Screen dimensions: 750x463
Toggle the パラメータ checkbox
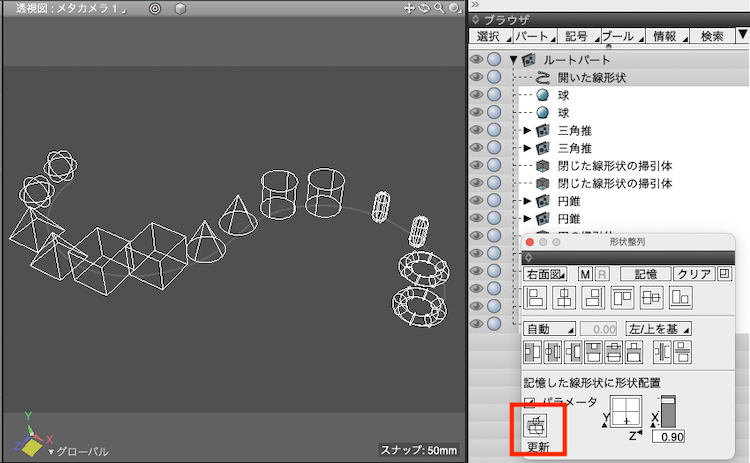click(531, 401)
